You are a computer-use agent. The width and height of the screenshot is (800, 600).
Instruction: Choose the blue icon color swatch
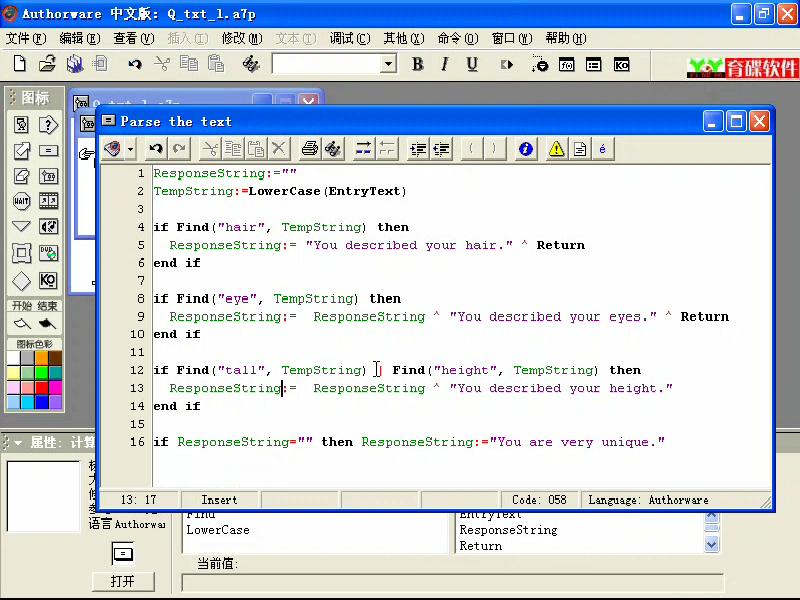pyautogui.click(x=41, y=402)
